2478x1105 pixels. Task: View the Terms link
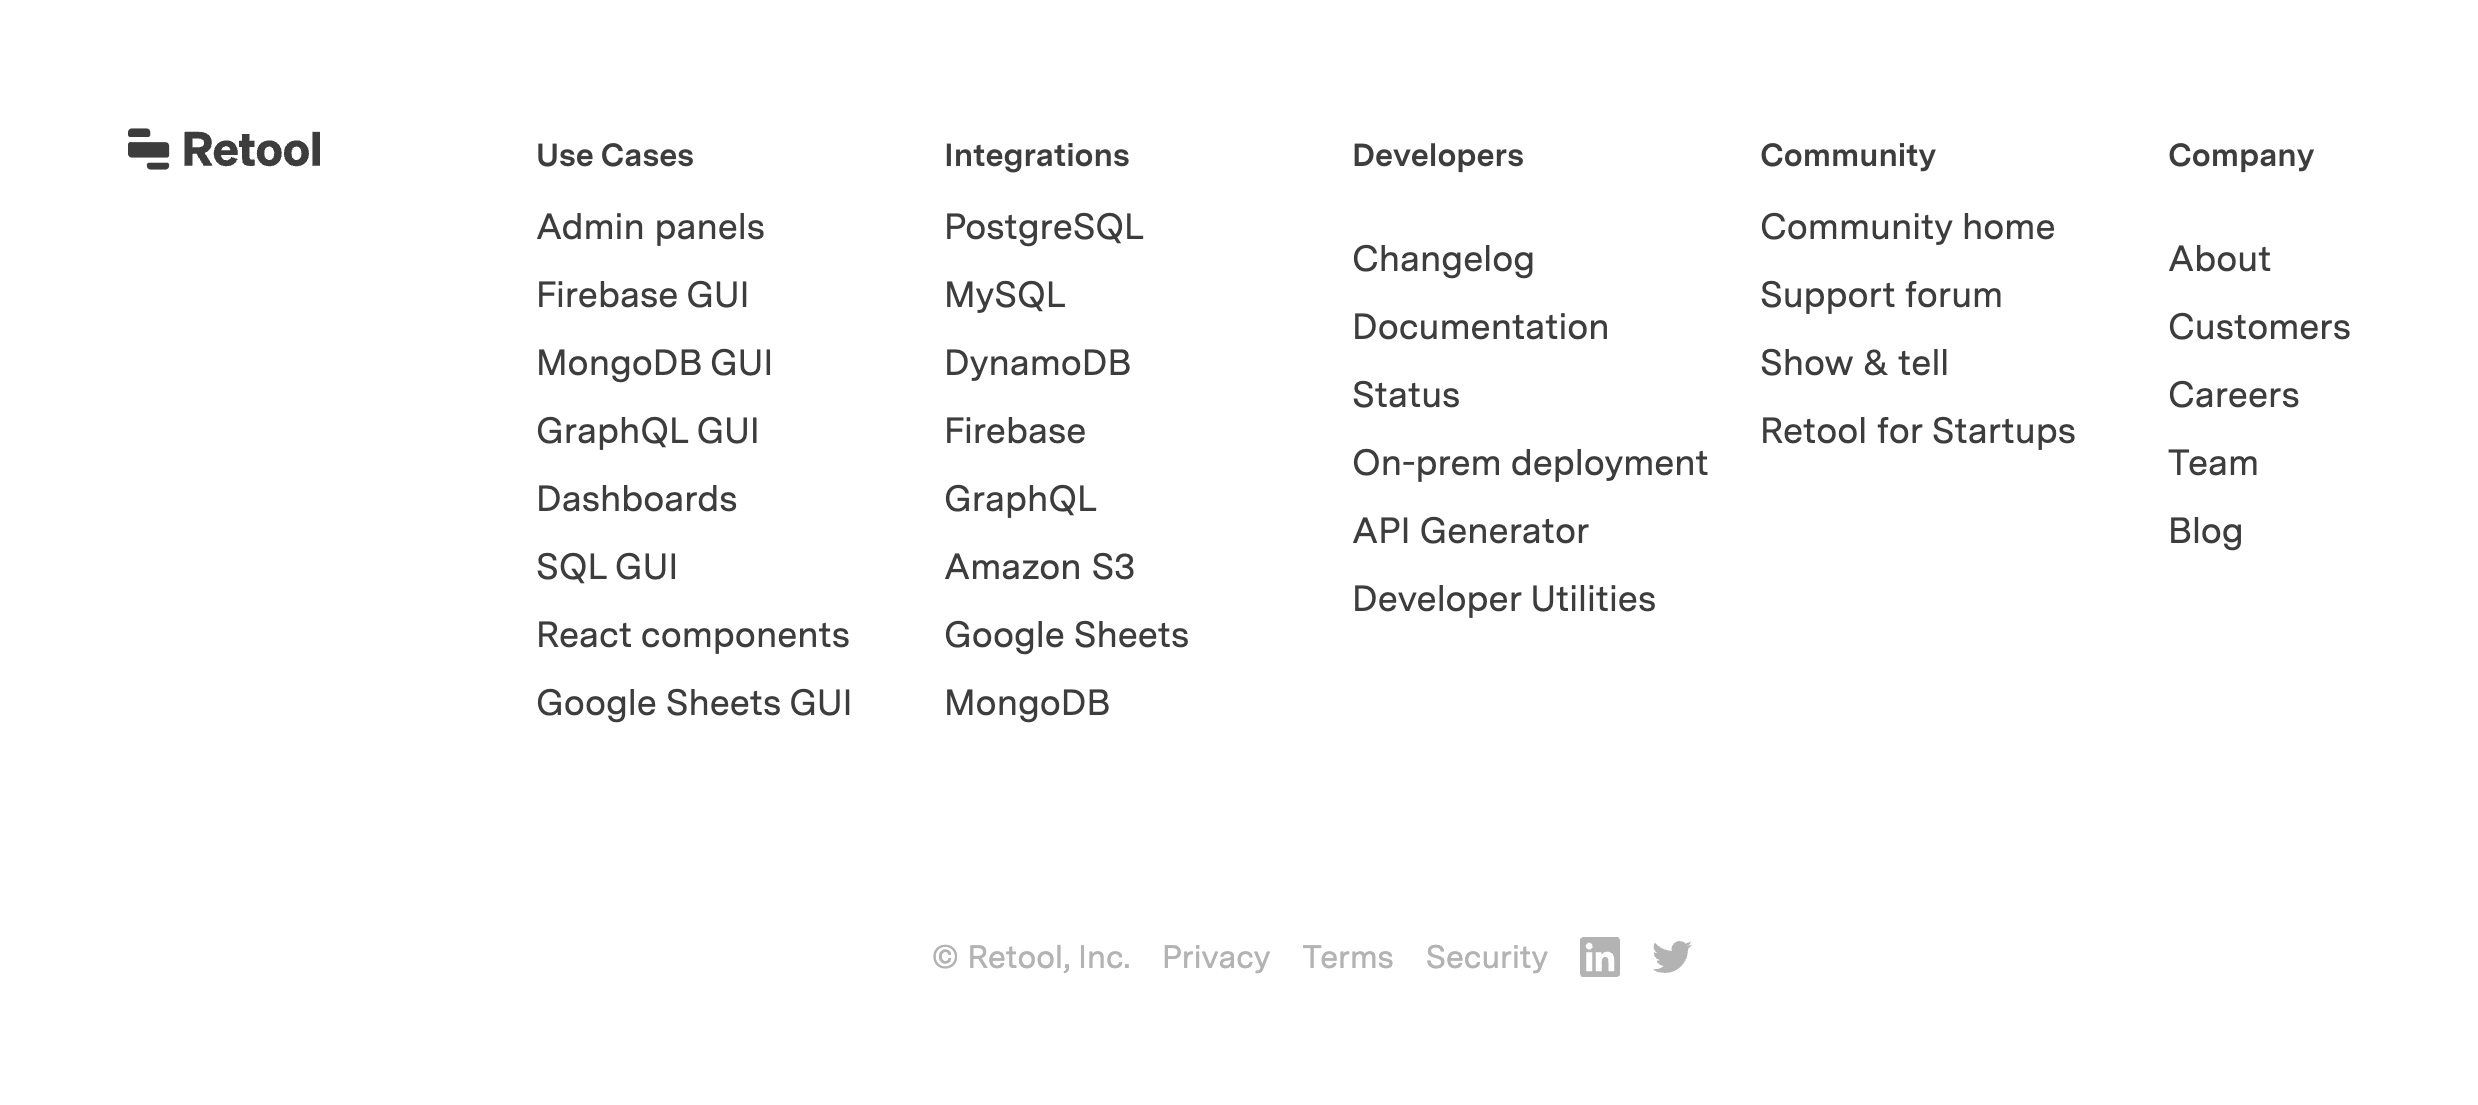click(x=1347, y=957)
